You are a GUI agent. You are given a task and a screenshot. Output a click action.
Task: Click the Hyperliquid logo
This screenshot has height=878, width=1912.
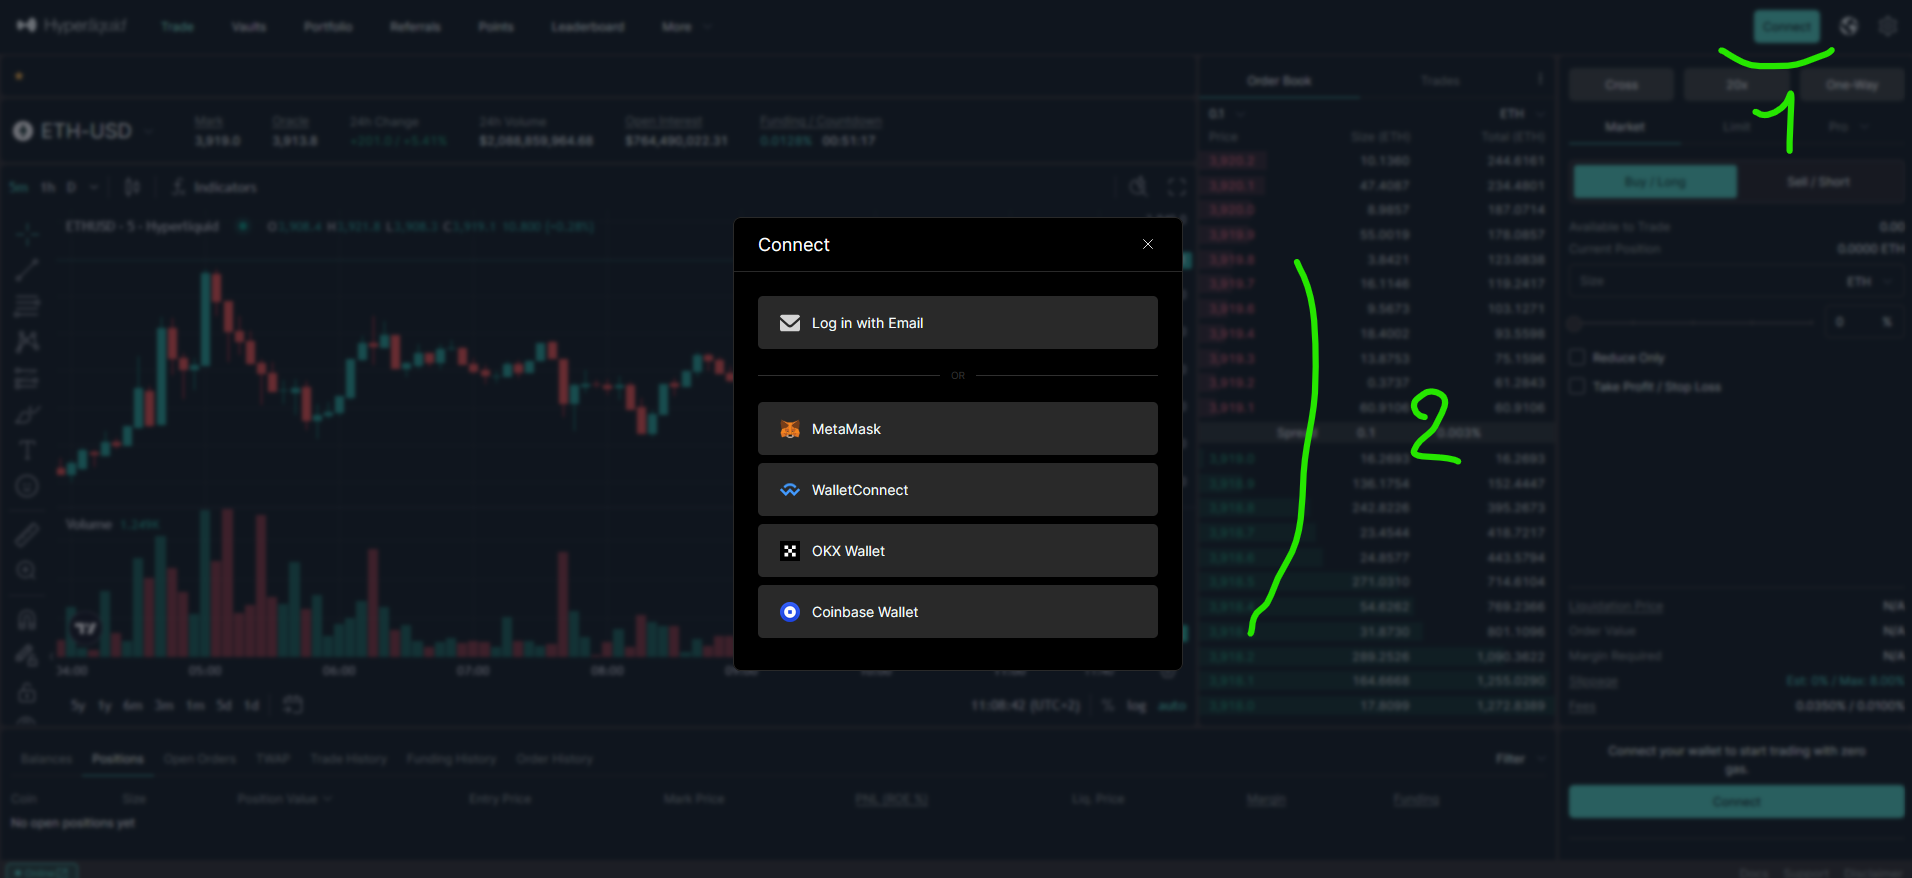coord(71,25)
